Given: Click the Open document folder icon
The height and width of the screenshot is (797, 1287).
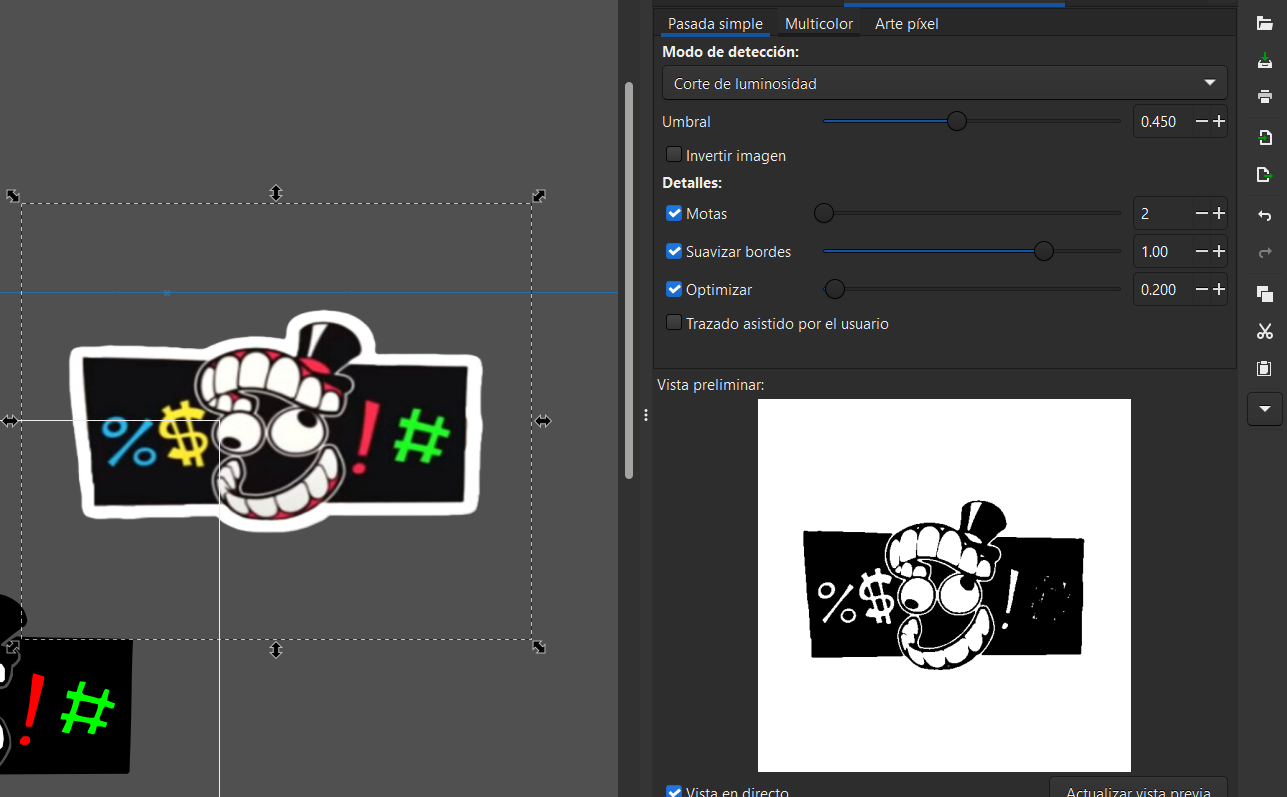Looking at the screenshot, I should point(1264,24).
